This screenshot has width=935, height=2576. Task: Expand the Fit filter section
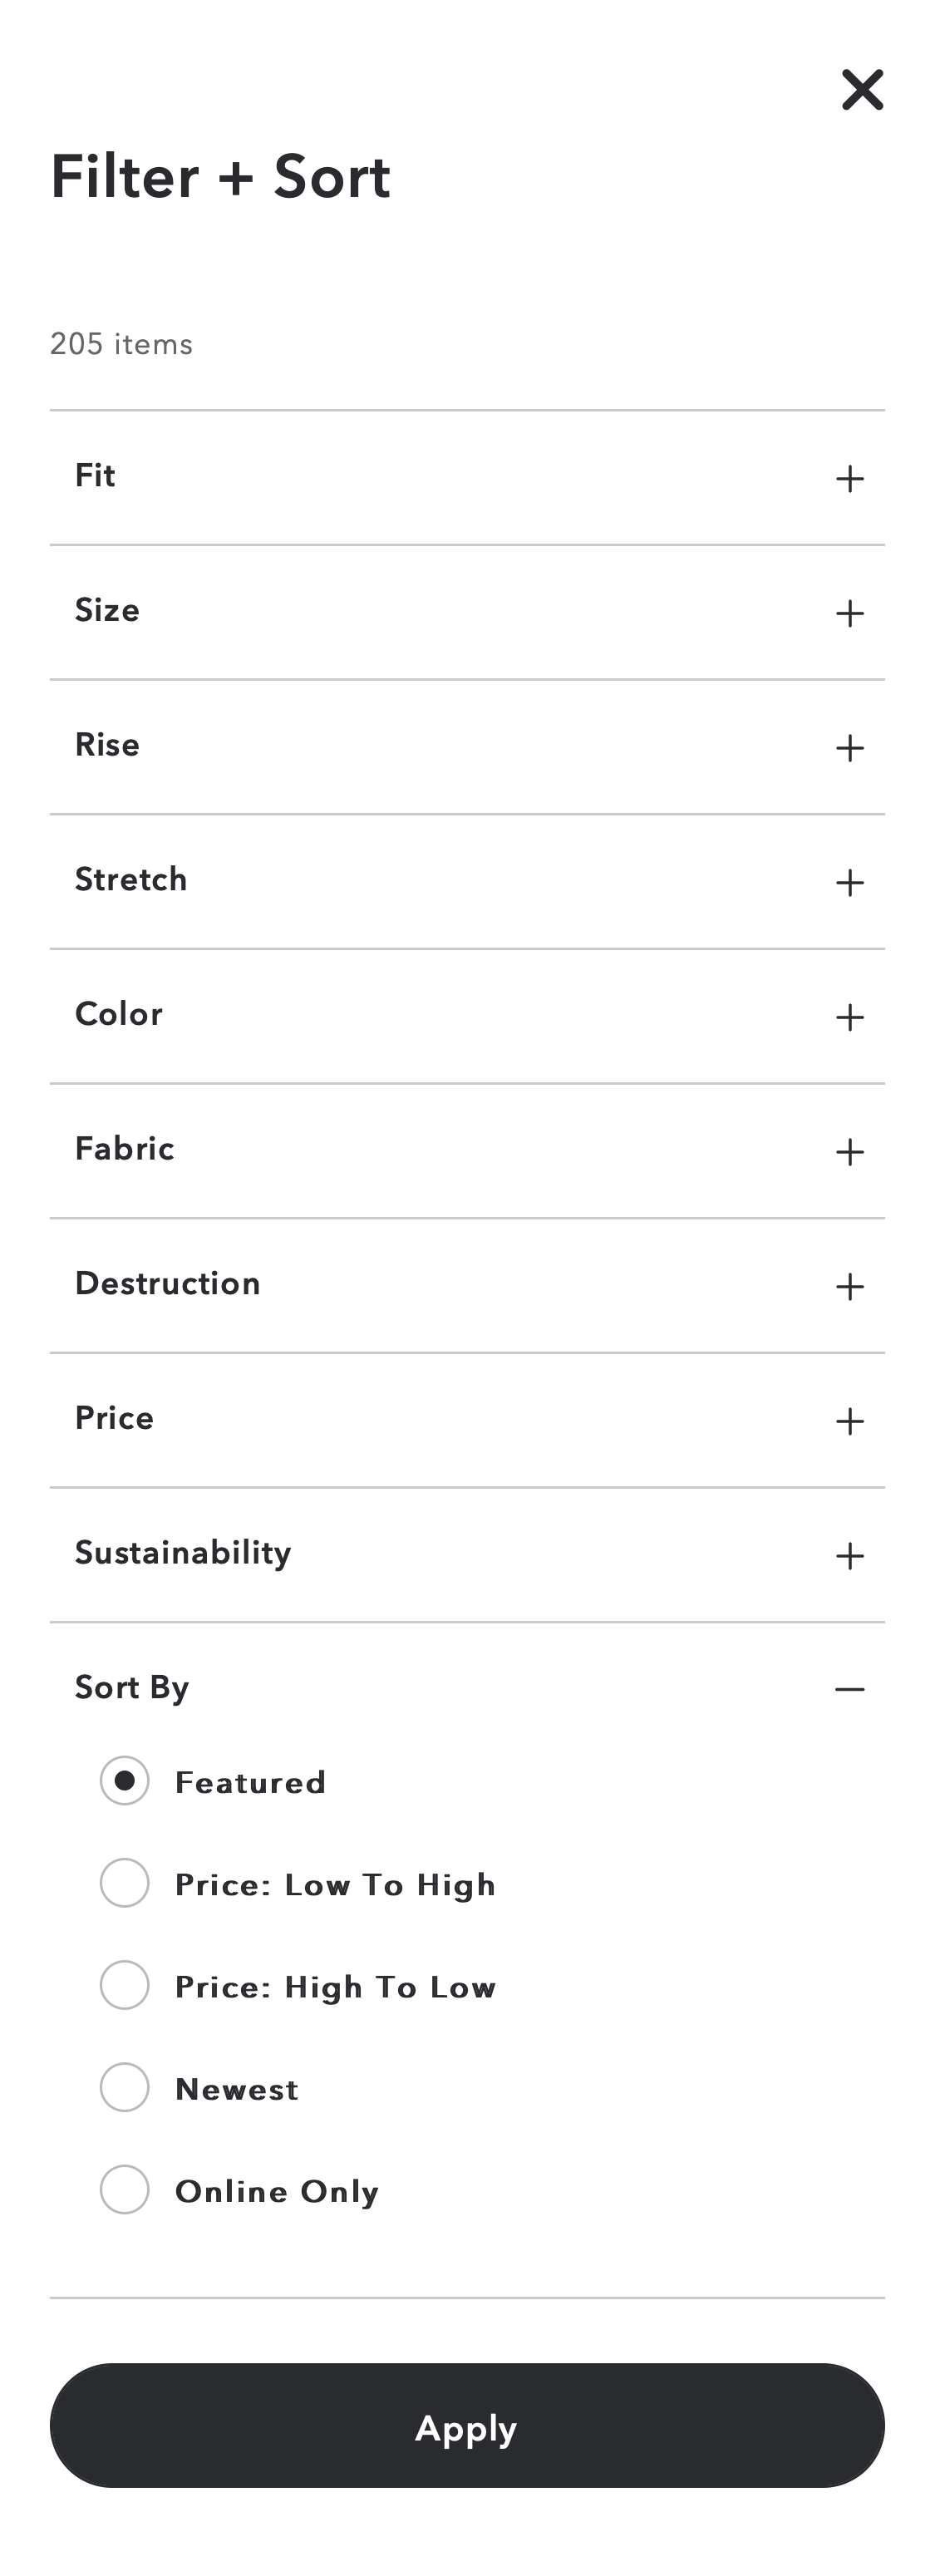(x=849, y=478)
